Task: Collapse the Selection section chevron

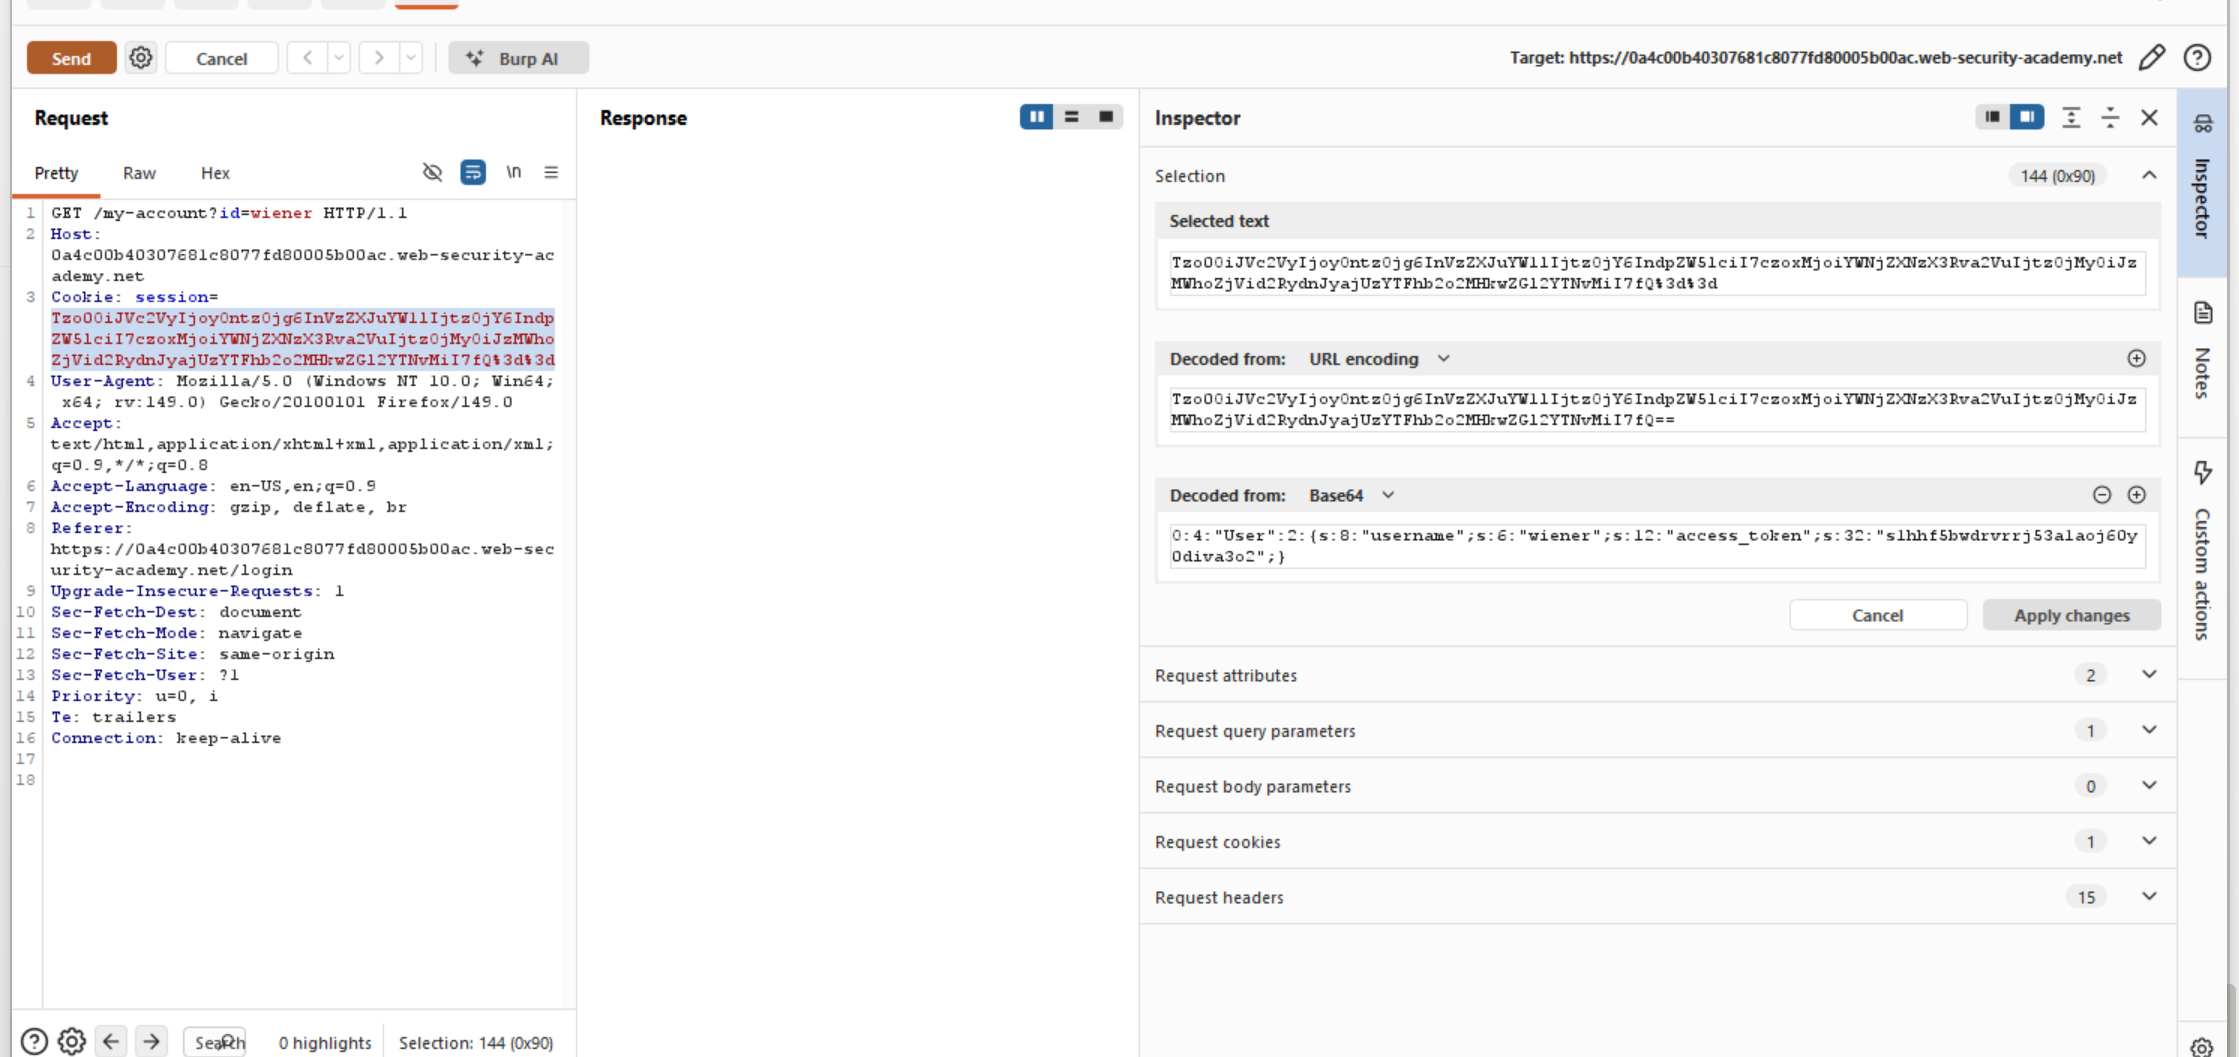Action: [x=2149, y=175]
